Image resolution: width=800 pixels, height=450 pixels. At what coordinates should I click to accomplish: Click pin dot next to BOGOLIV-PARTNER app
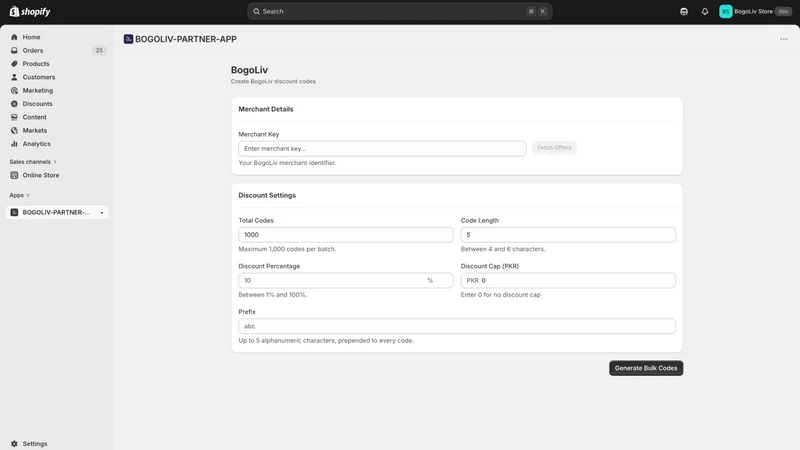(x=102, y=213)
